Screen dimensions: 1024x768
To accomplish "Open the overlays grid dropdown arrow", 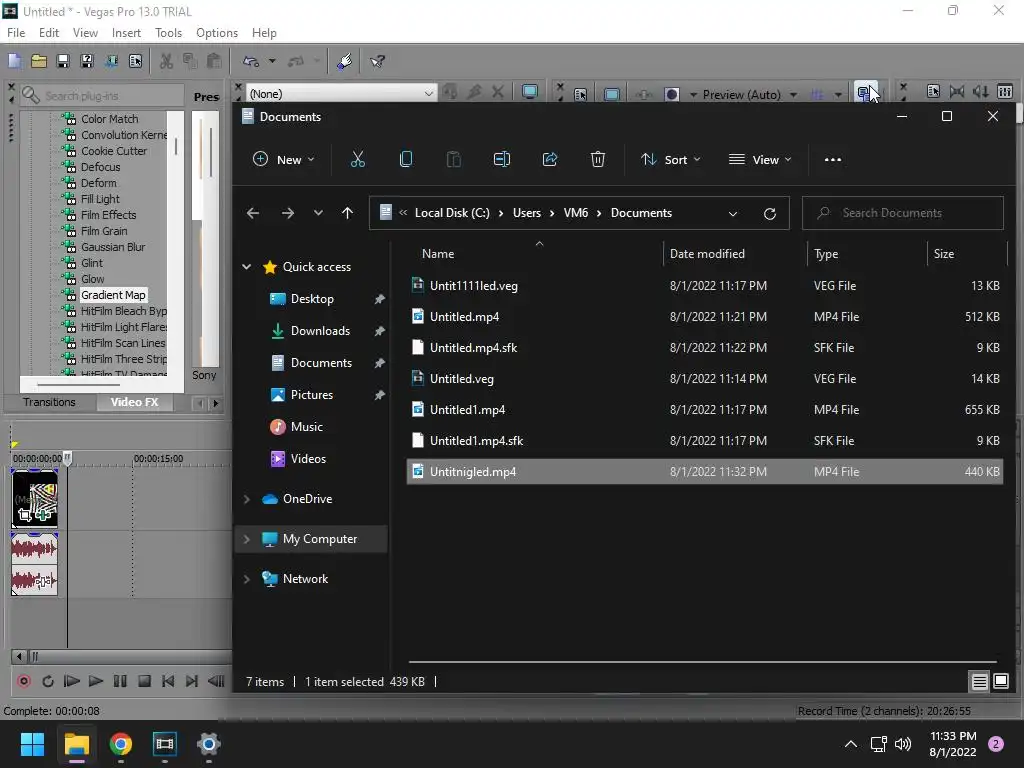I will (x=838, y=95).
